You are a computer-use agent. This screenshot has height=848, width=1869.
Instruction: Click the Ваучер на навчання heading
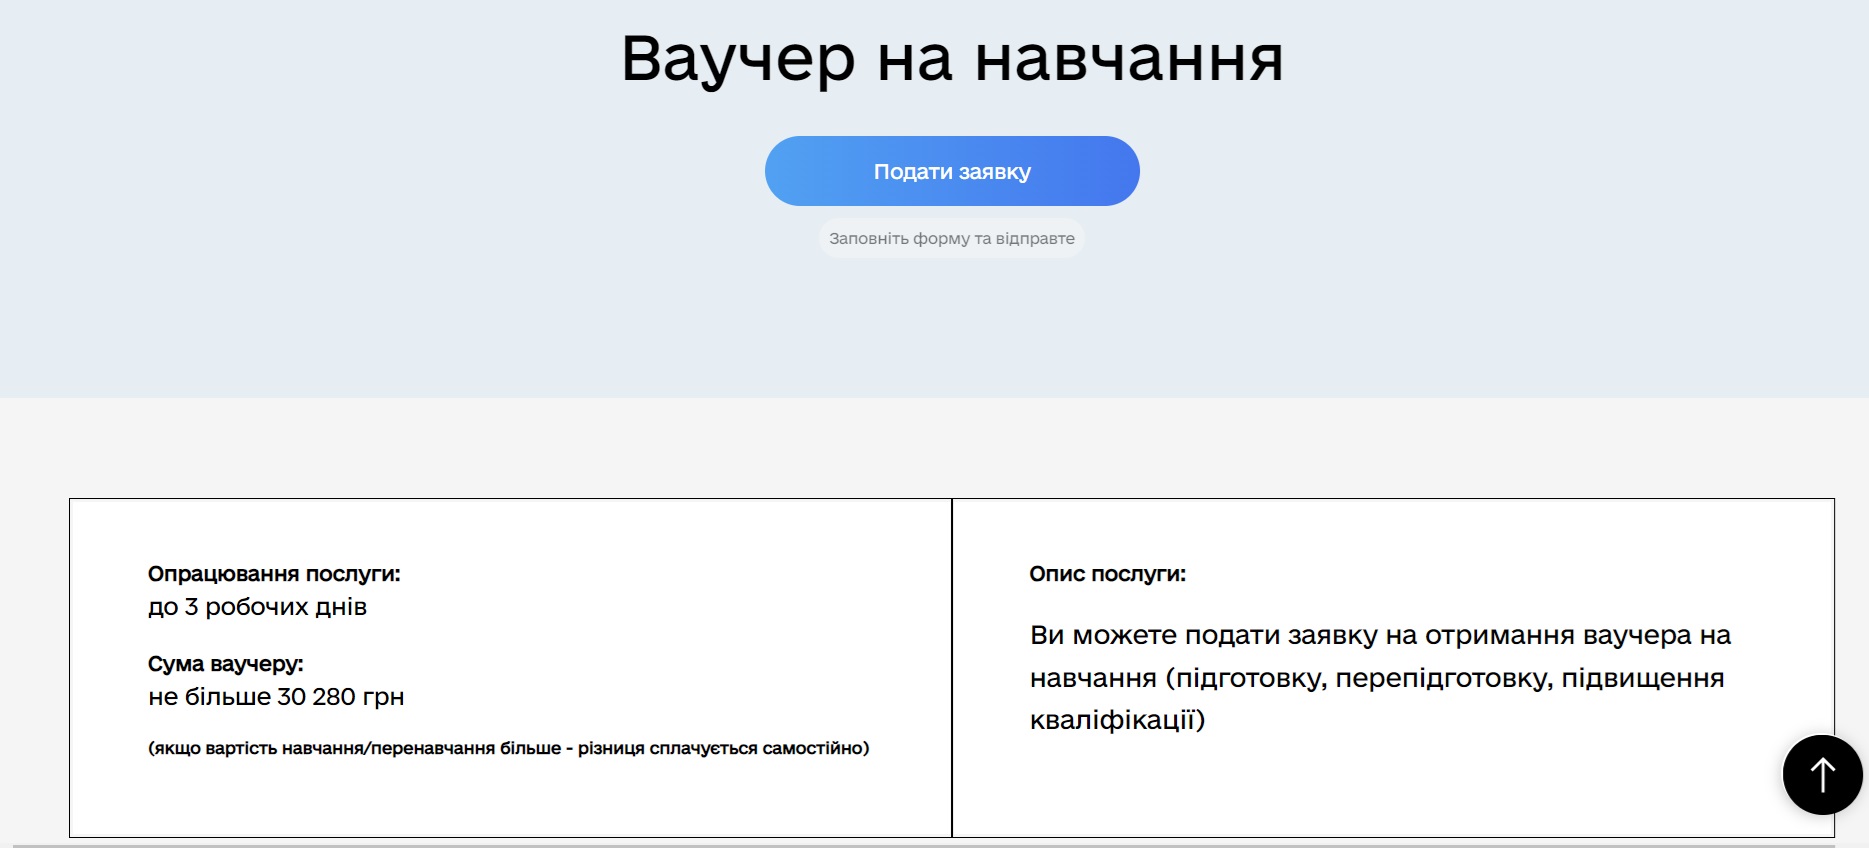click(x=951, y=58)
